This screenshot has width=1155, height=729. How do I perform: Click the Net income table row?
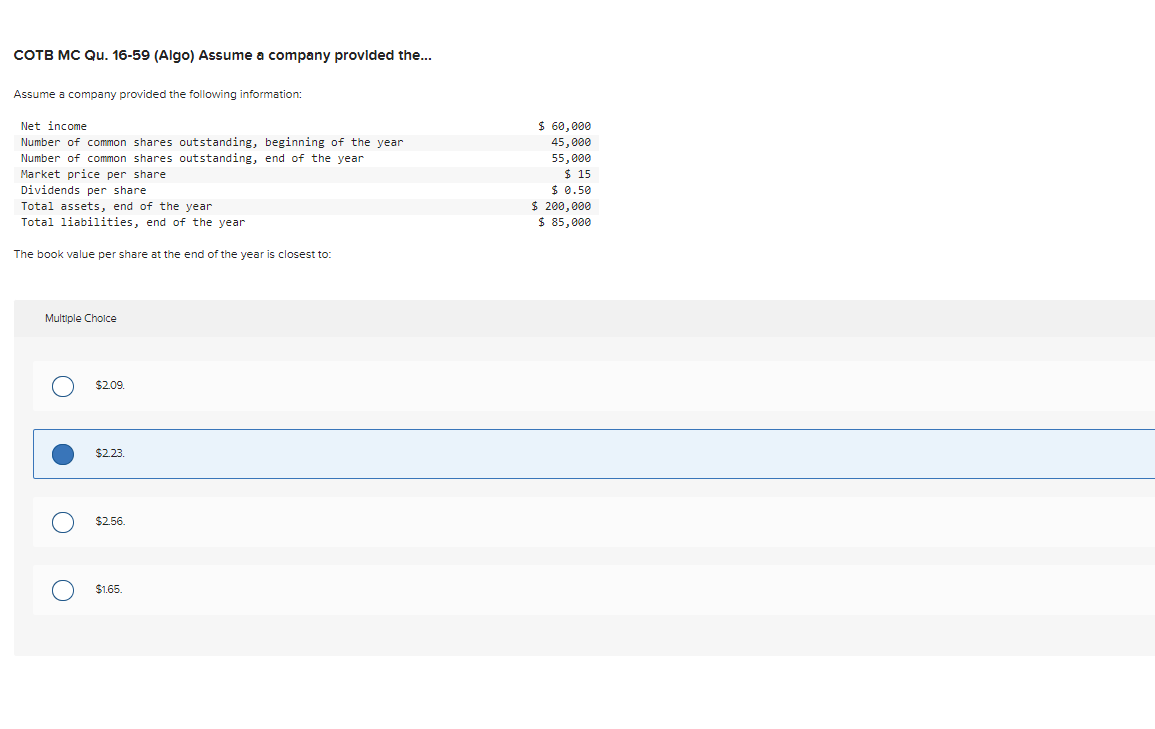(x=300, y=126)
